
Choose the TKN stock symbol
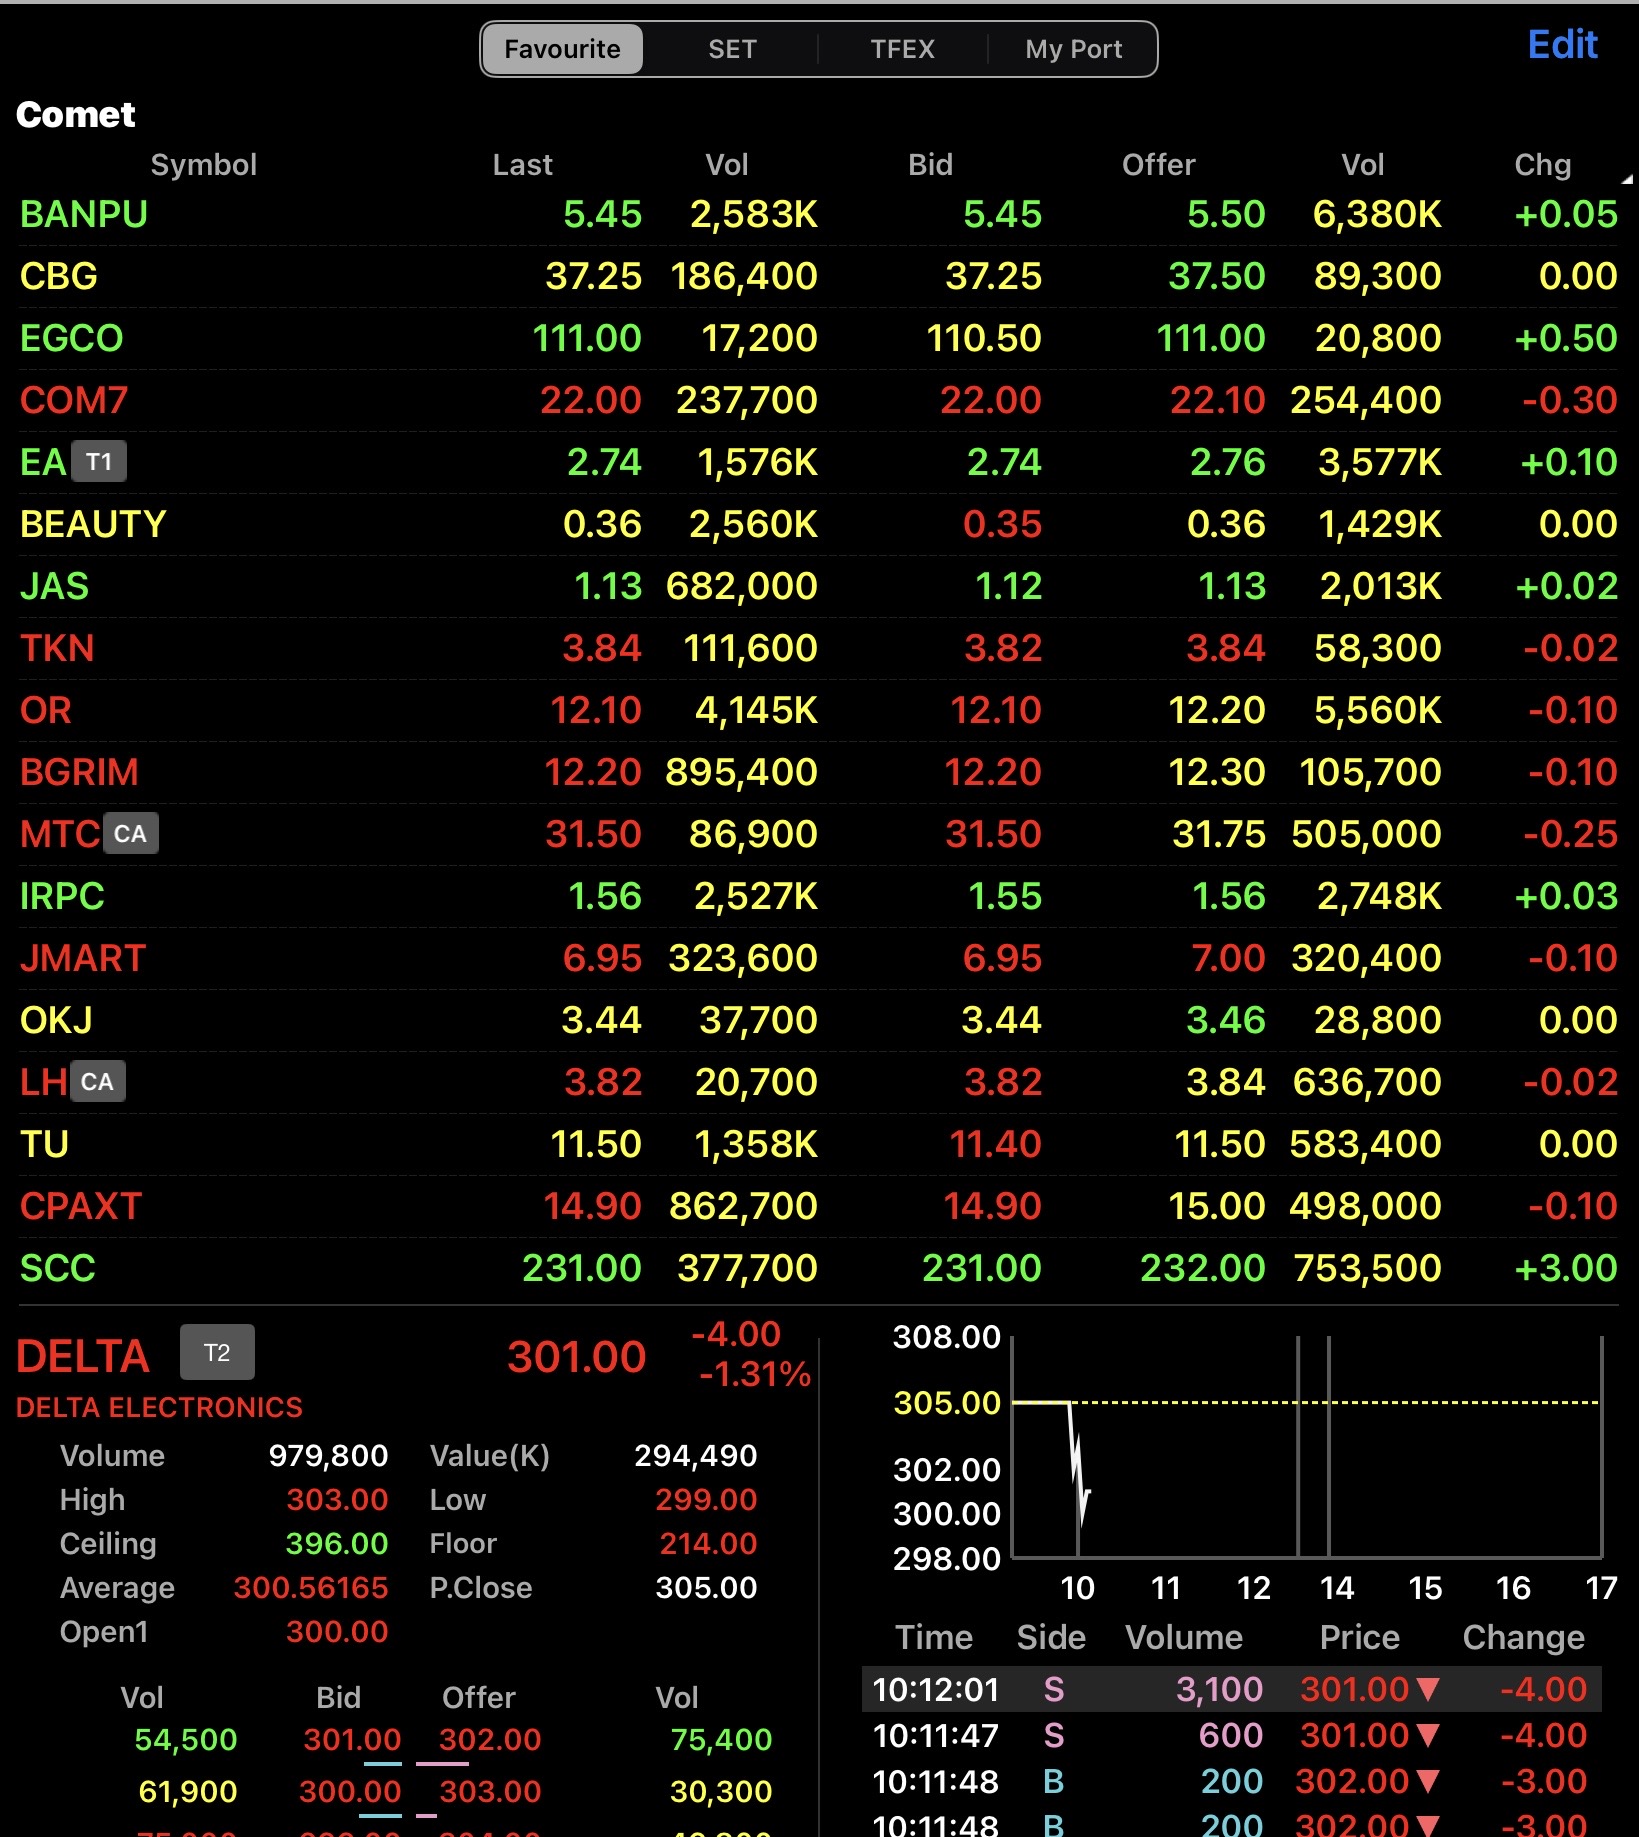point(57,648)
